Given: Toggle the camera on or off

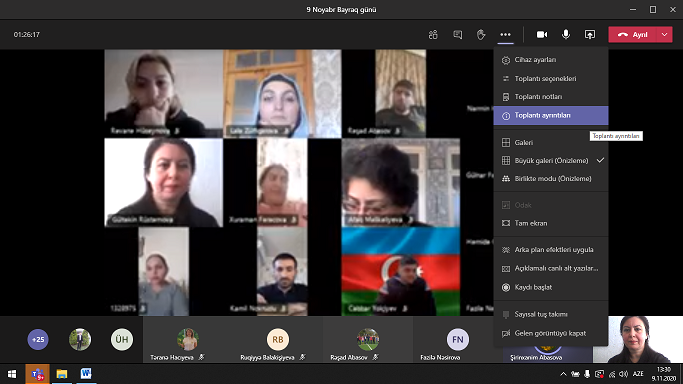Looking at the screenshot, I should [x=542, y=34].
